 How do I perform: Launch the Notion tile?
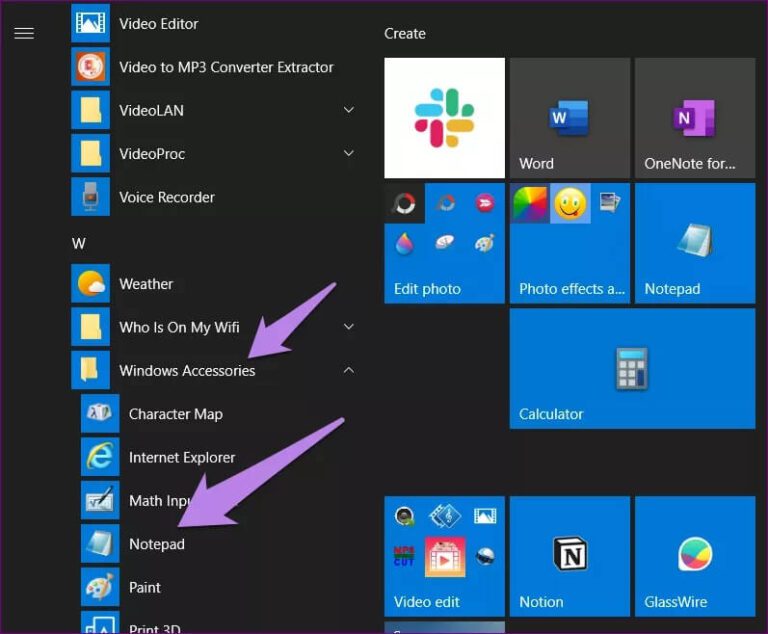click(x=569, y=555)
